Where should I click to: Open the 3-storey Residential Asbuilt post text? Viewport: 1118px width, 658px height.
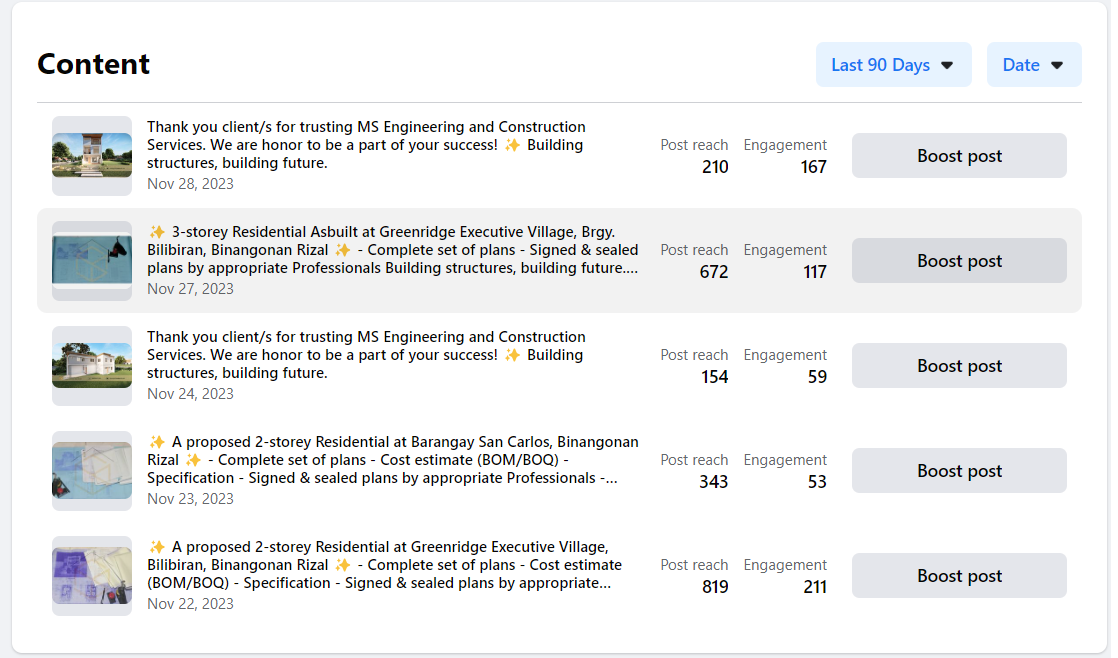[x=392, y=250]
